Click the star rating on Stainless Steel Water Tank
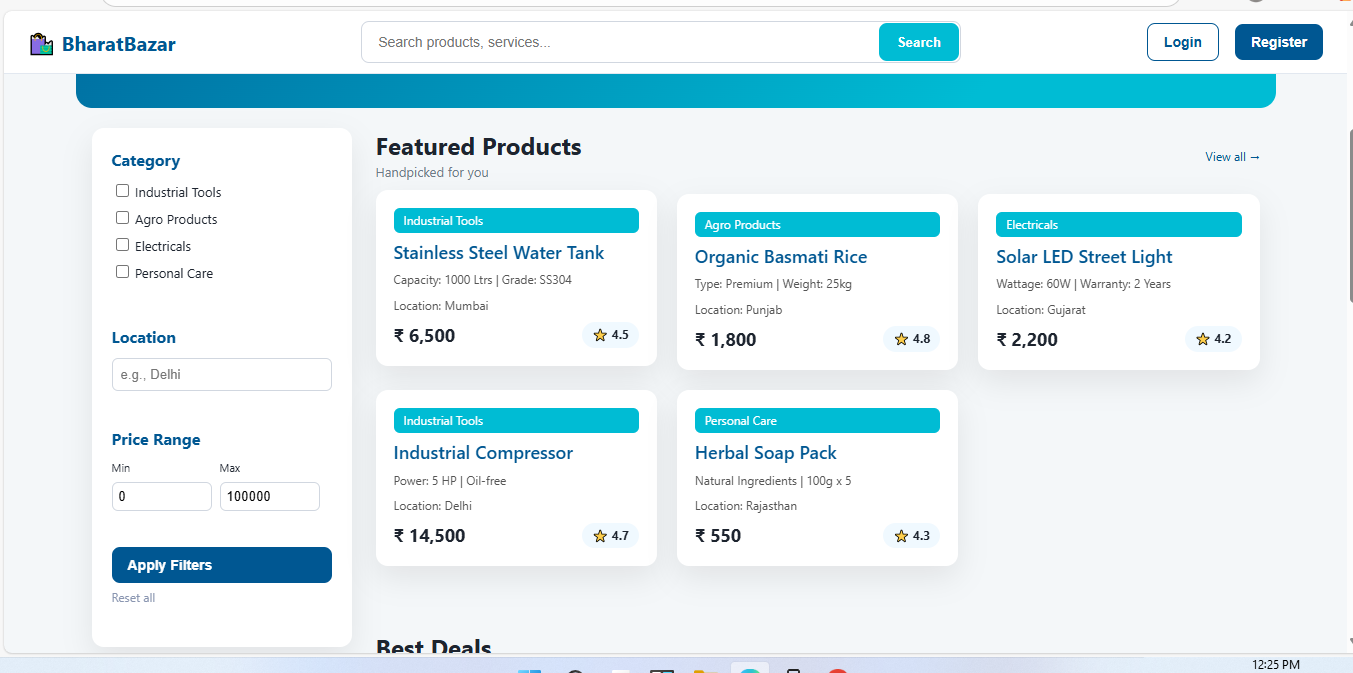This screenshot has height=673, width=1353. click(610, 335)
